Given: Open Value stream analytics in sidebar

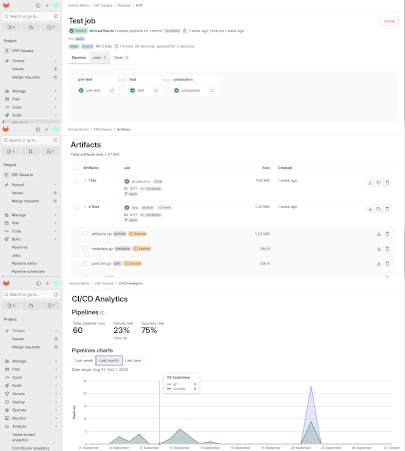Looking at the screenshot, I should [24, 437].
